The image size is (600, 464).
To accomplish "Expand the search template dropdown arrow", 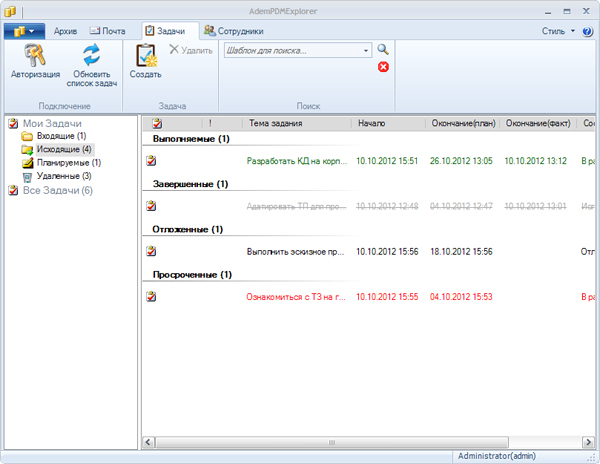I will (366, 50).
